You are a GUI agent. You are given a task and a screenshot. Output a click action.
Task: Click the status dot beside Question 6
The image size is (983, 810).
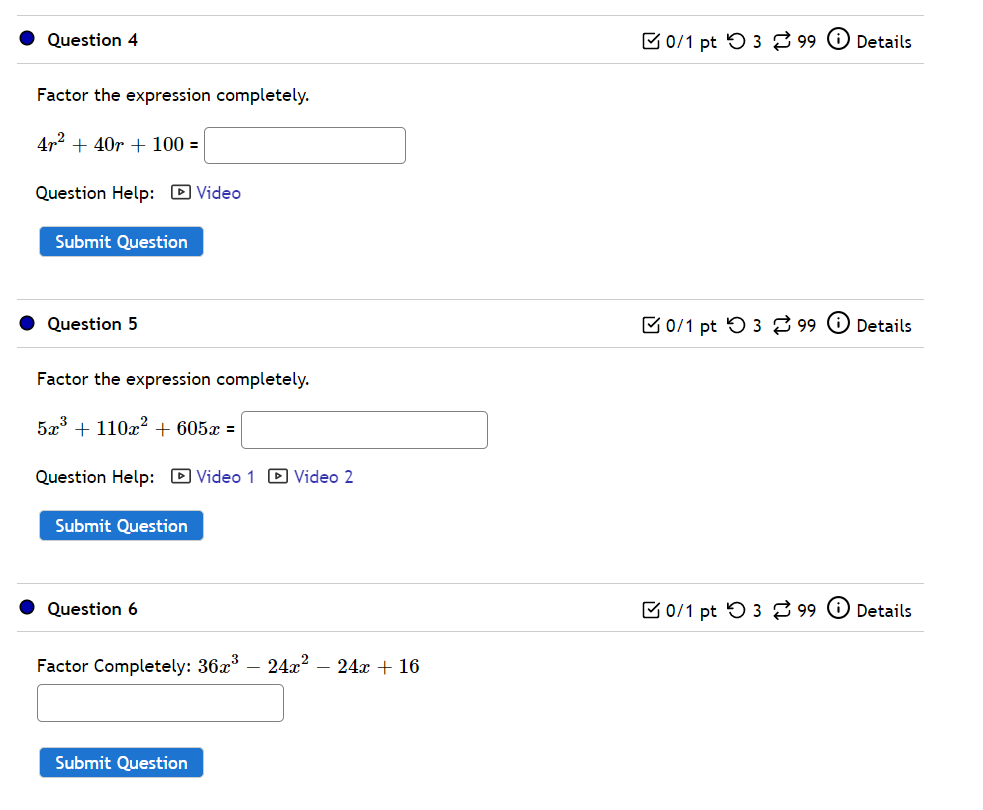pos(25,608)
